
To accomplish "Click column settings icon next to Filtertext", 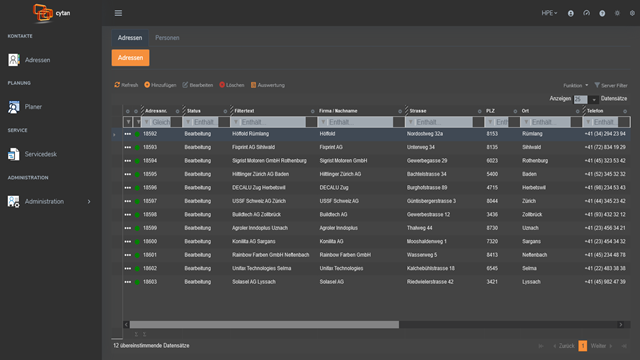I will (x=313, y=111).
